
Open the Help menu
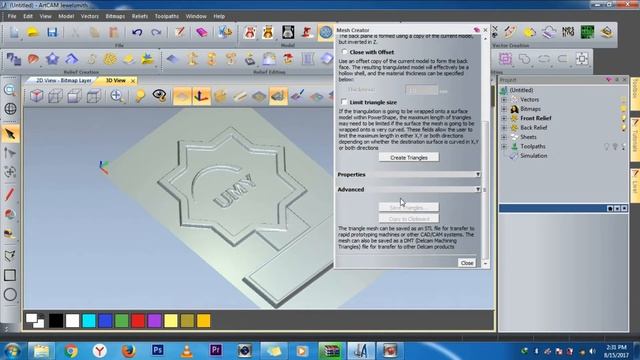219,16
